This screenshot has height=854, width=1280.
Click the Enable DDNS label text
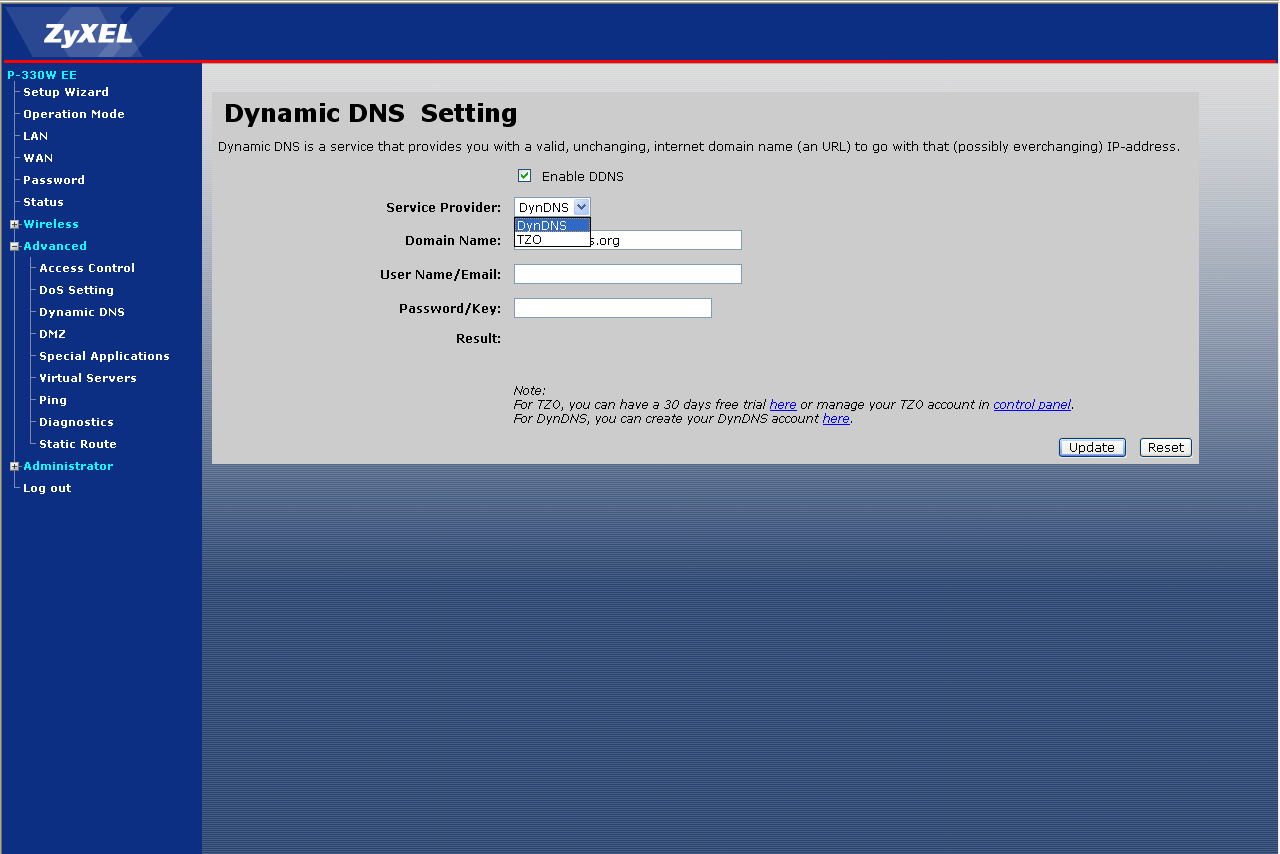[x=583, y=177]
